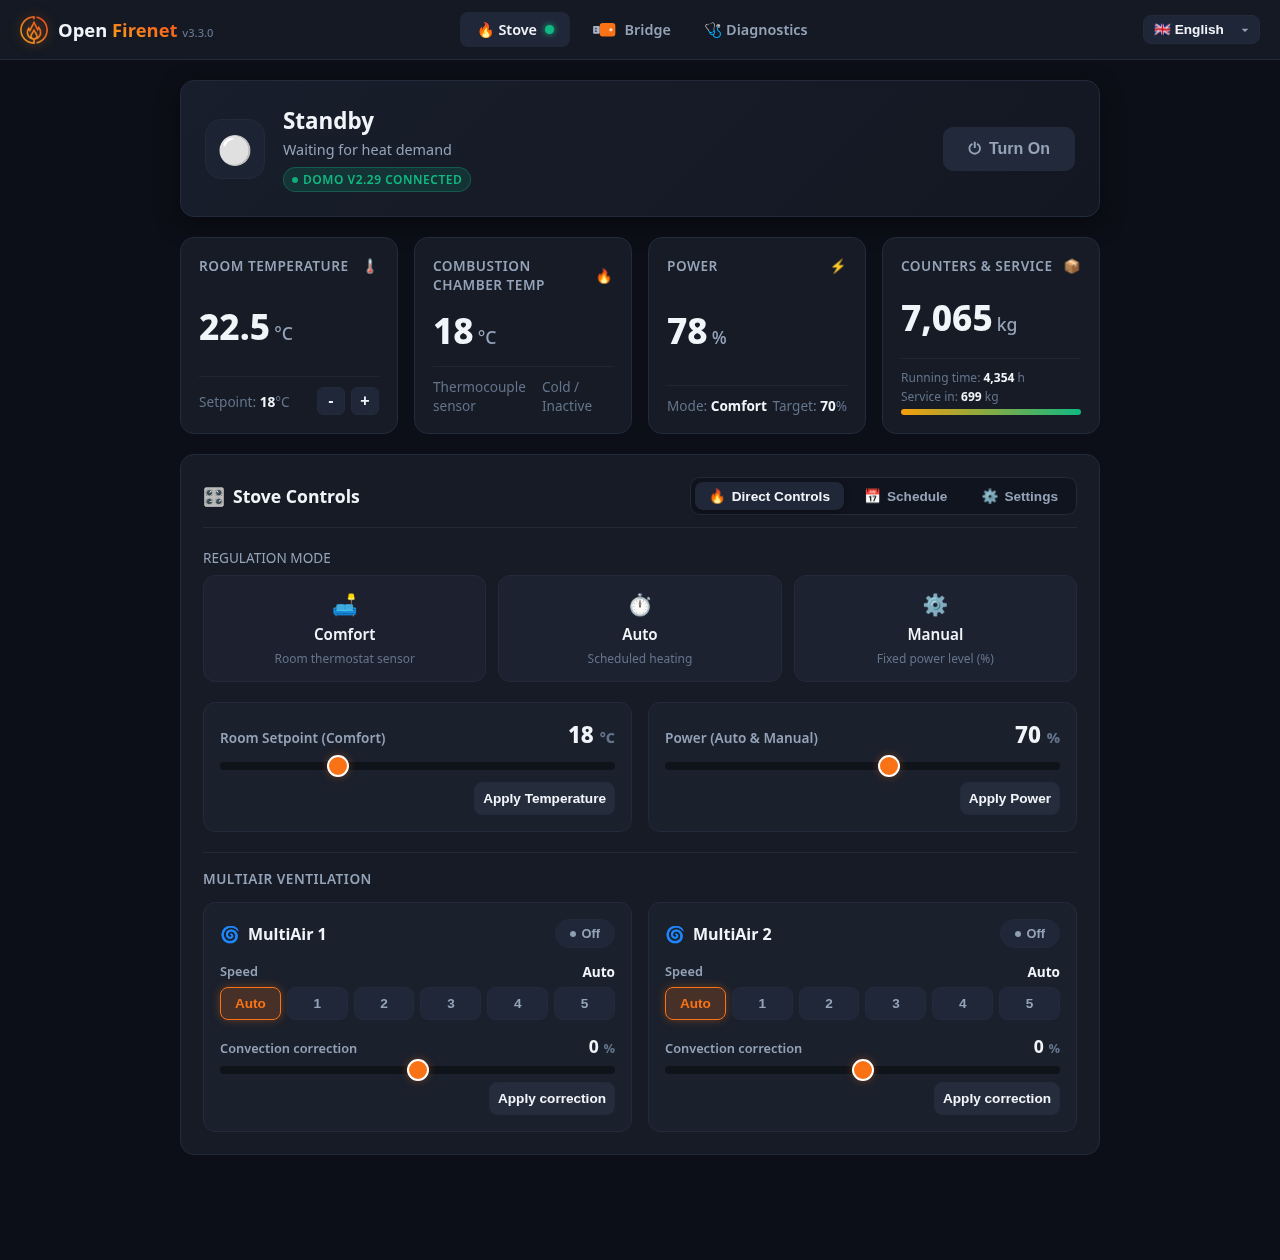Click the lightning bolt icon on Power card
This screenshot has height=1260, width=1280.
pos(838,266)
